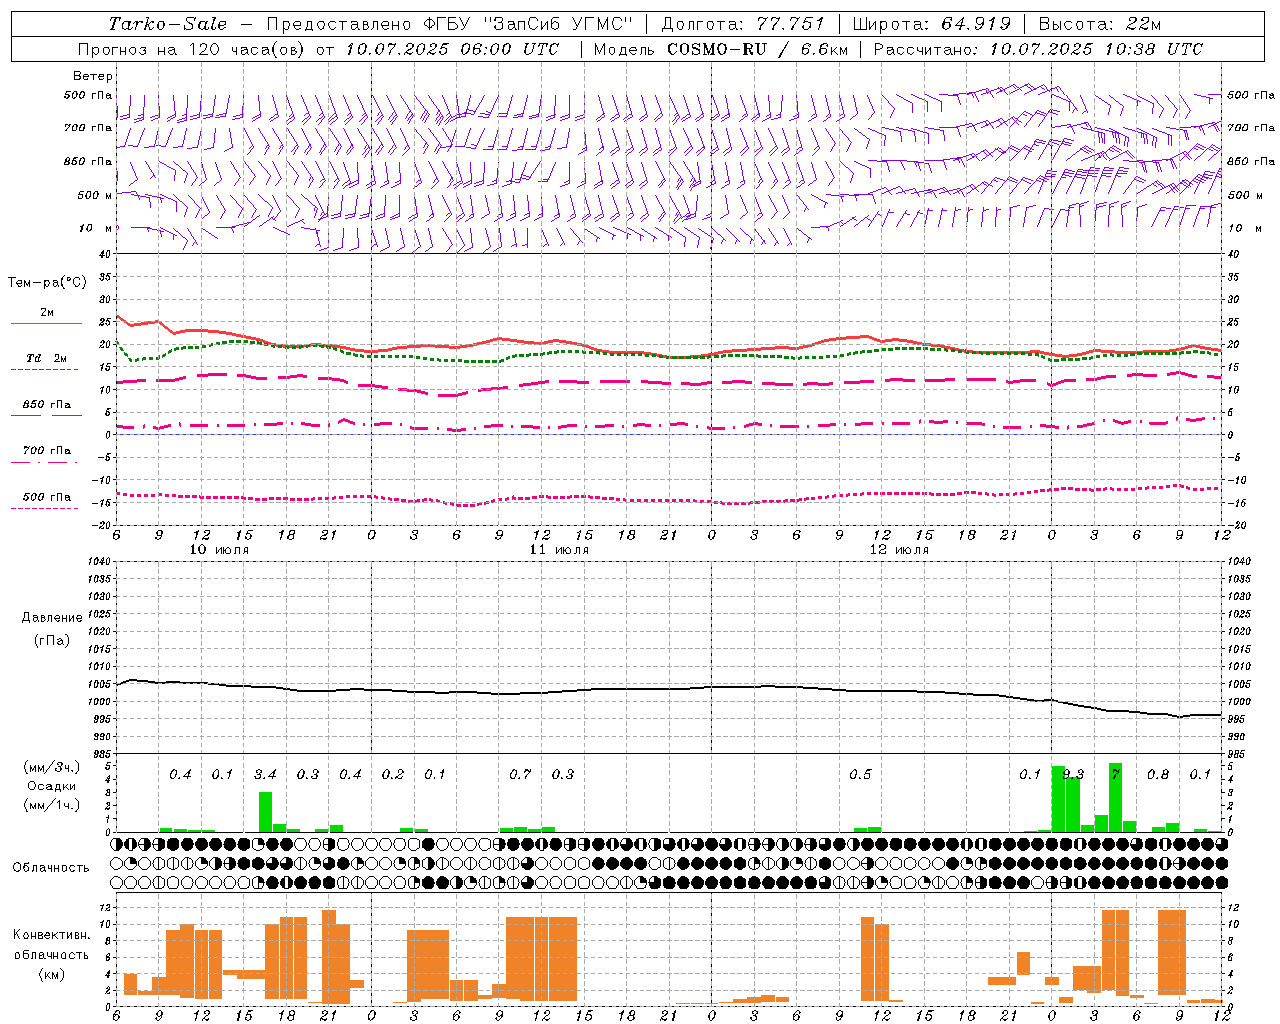Click the Высота: 22м elevation value
Screen dimensions: 1280x1024
[1100, 24]
